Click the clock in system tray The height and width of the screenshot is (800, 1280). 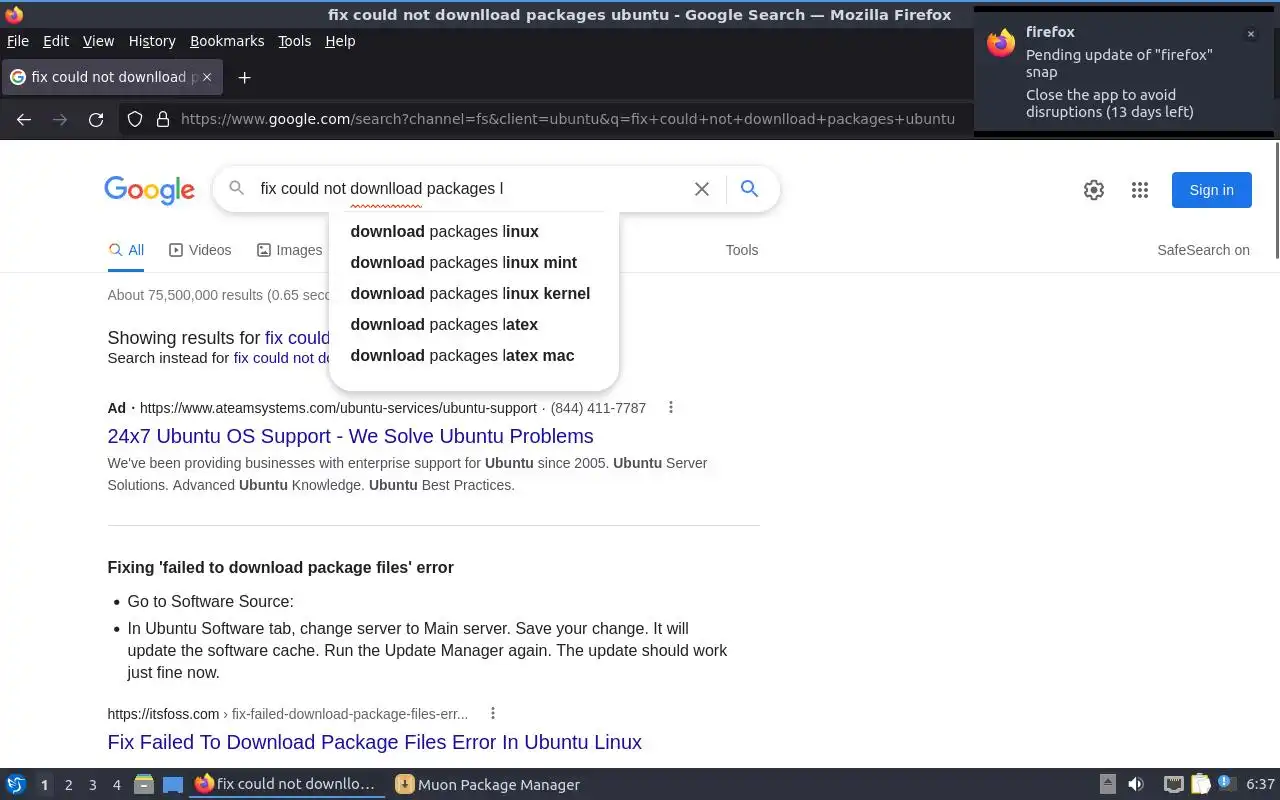click(x=1260, y=785)
